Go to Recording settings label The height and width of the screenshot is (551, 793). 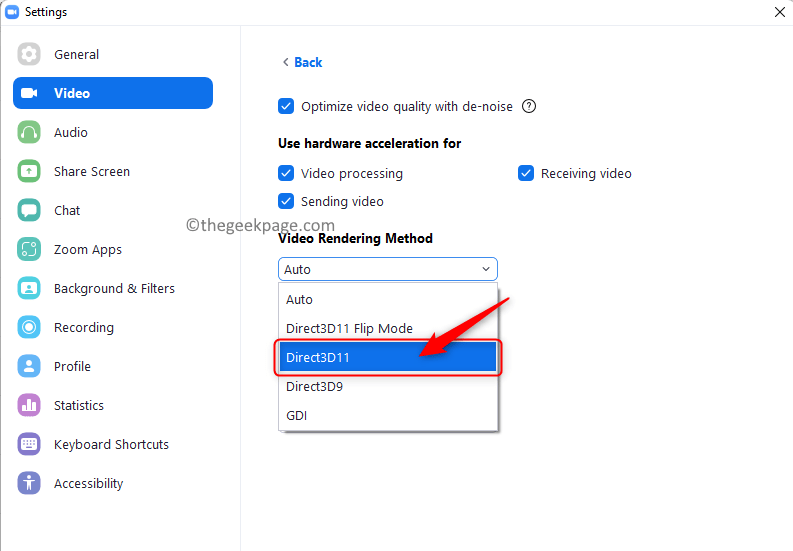tap(84, 327)
